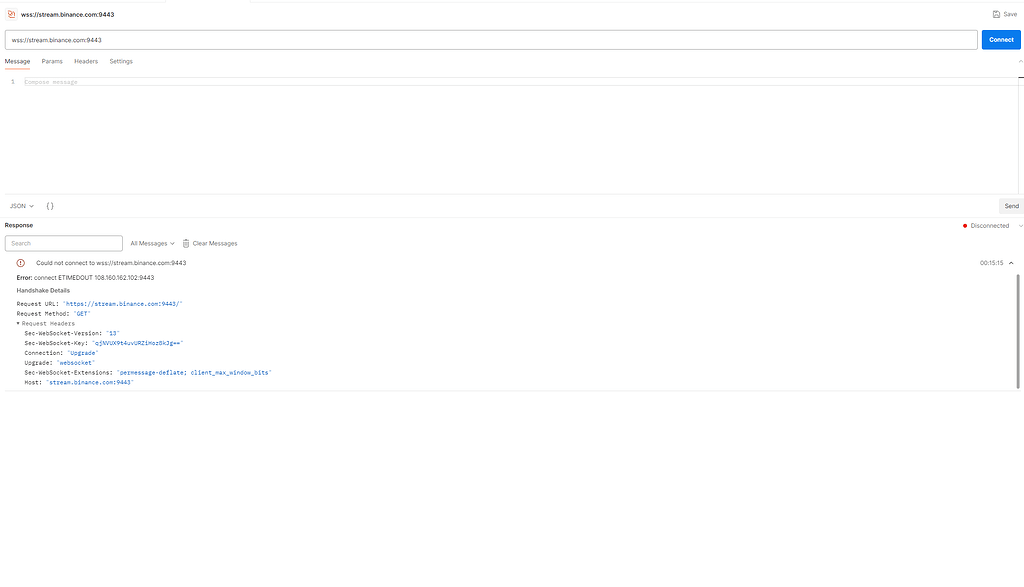Click the beautify braces icon
Viewport: 1024px width, 587px height.
(50, 206)
